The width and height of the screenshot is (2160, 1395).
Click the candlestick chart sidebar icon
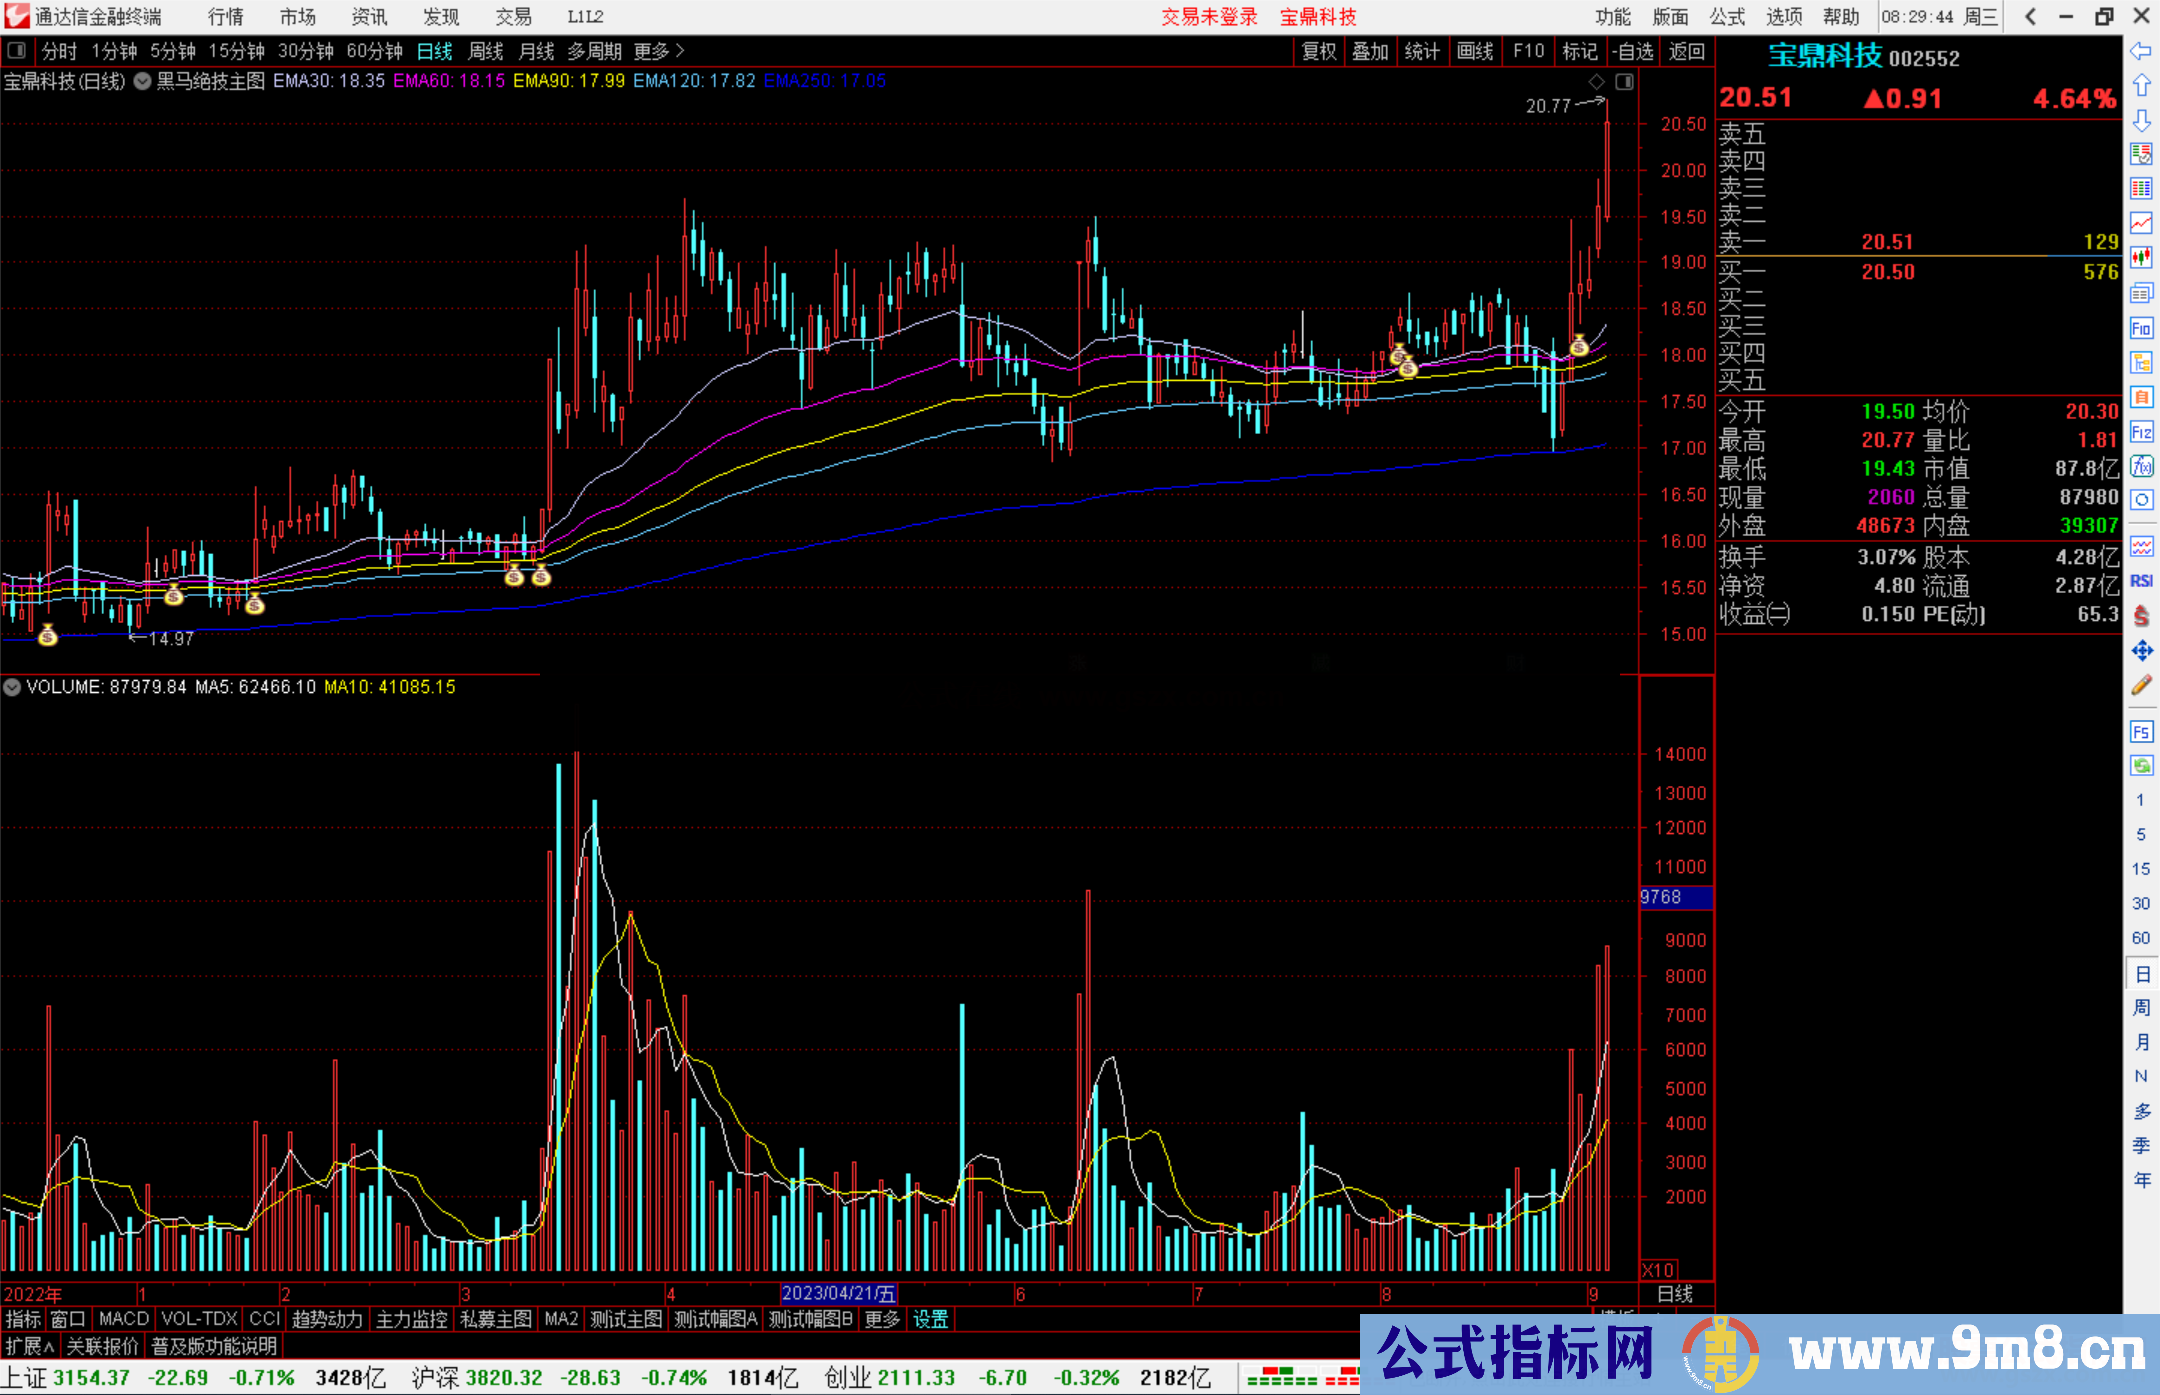point(2141,258)
